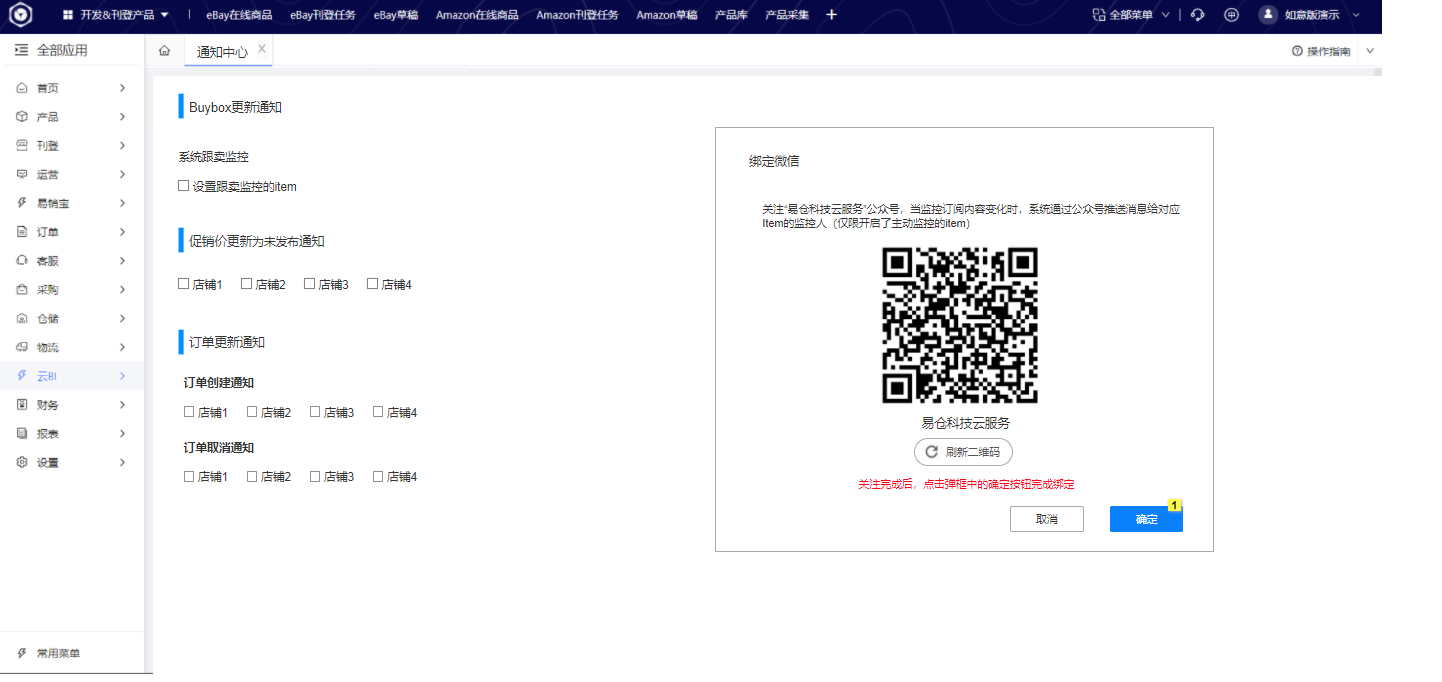Click the 常用菜单 label at sidebar bottom
The image size is (1442, 682).
58,654
